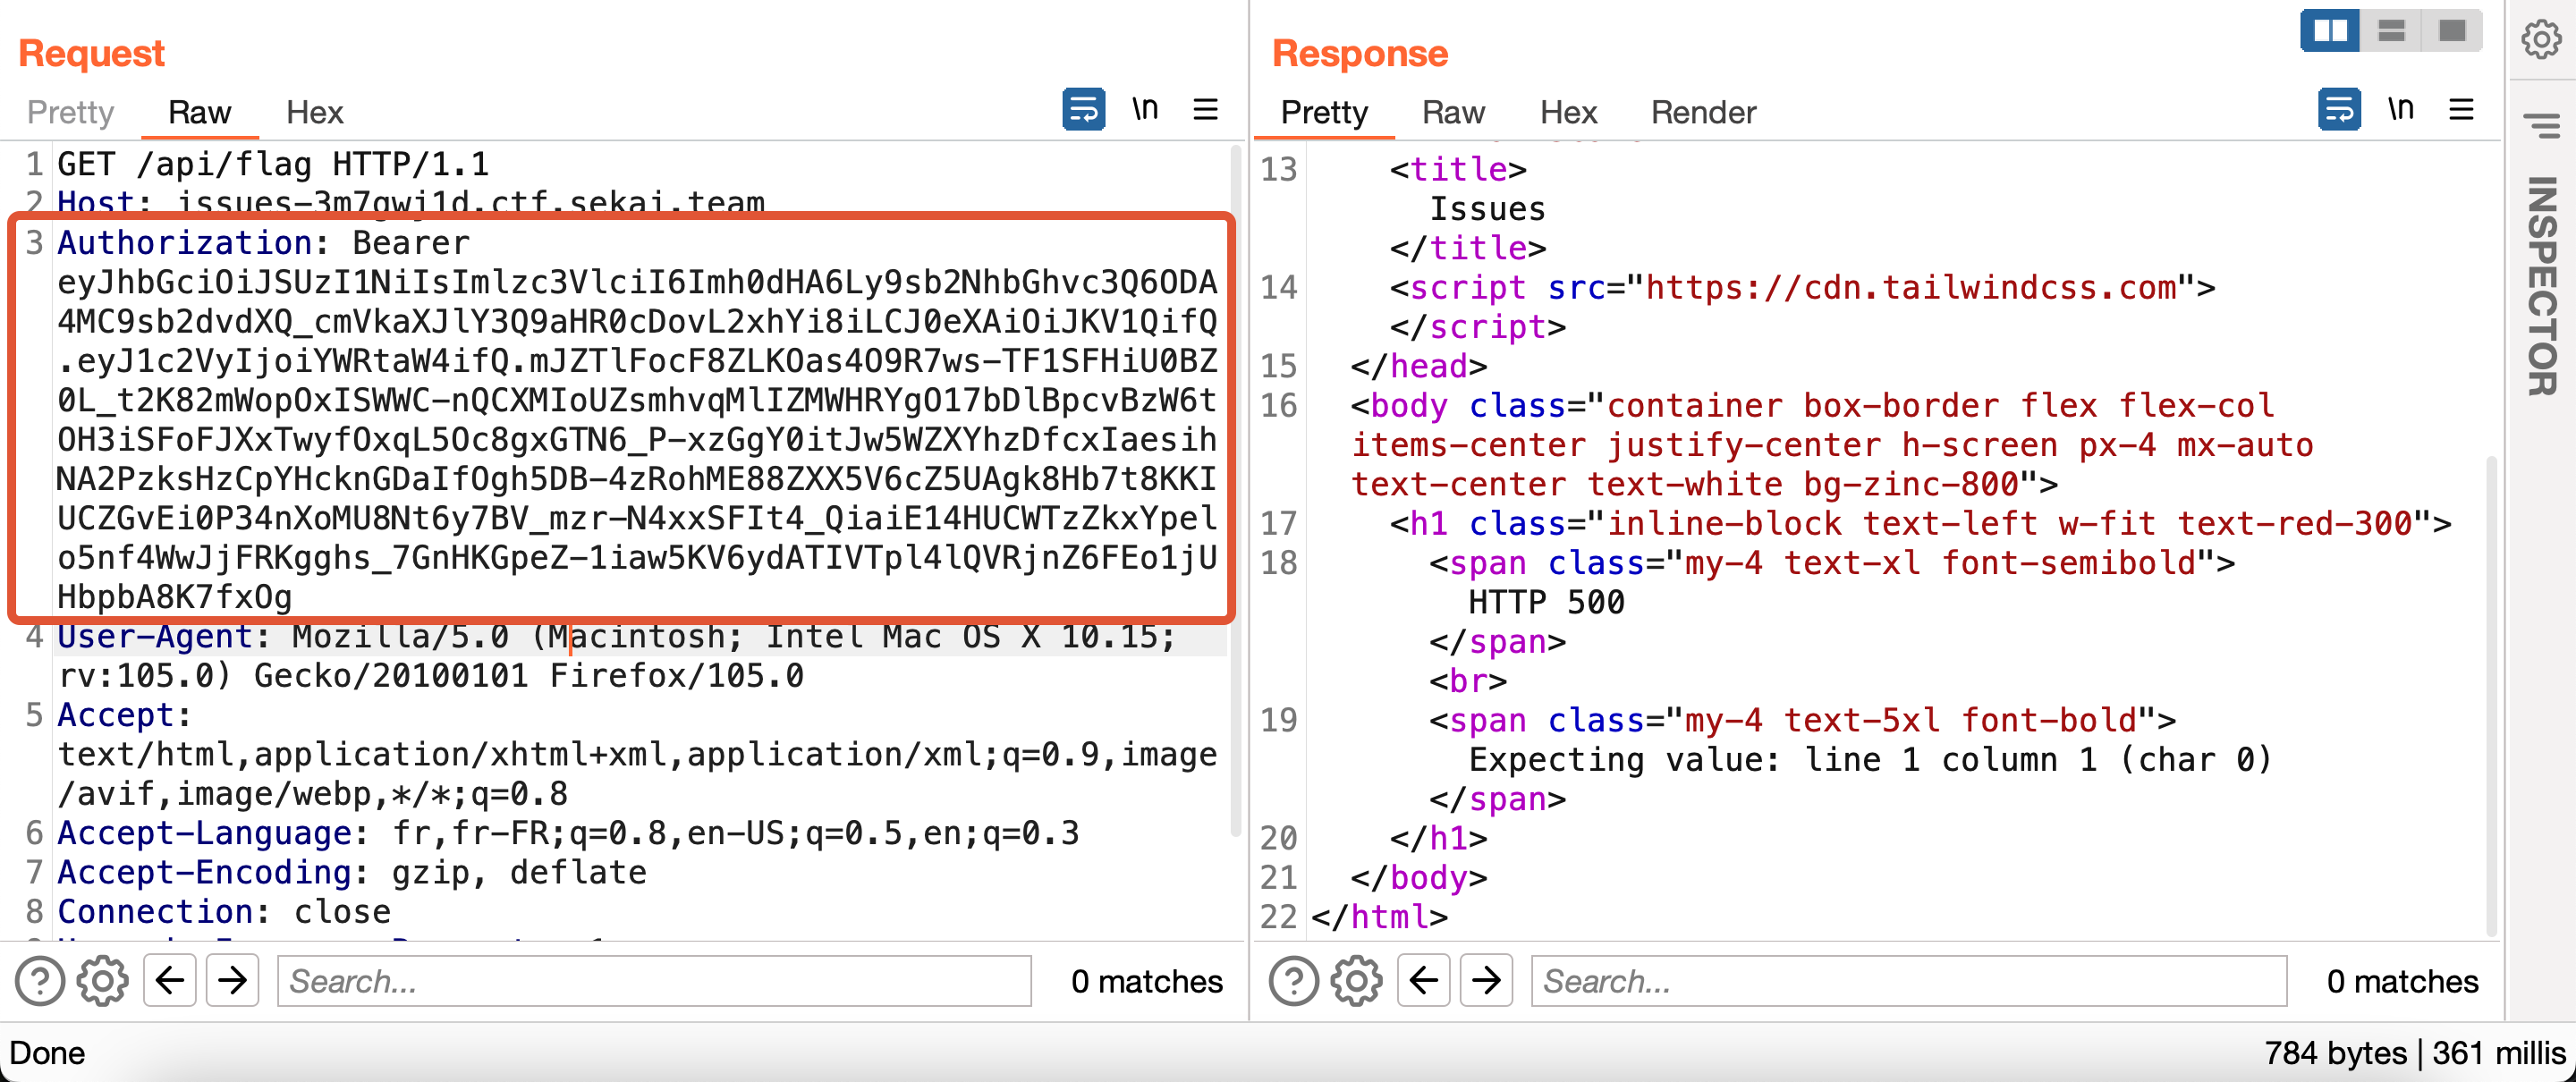Toggle word wrap in Request panel
This screenshot has height=1082, width=2576.
tap(1083, 109)
